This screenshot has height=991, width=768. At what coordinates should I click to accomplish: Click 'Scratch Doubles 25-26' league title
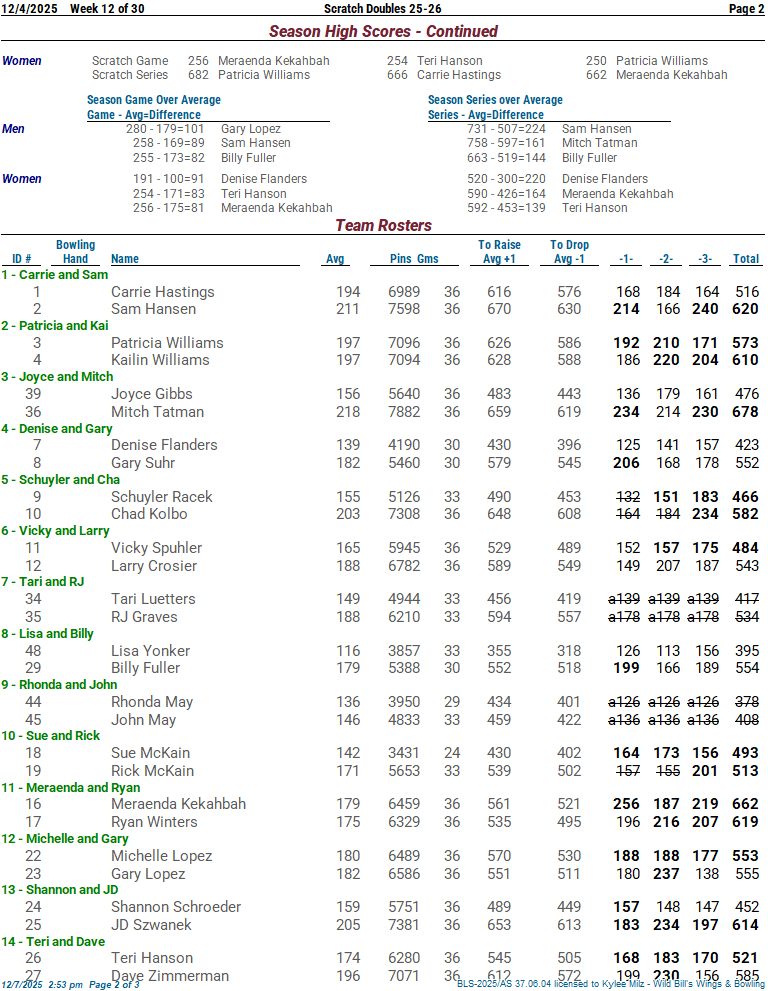pos(382,8)
